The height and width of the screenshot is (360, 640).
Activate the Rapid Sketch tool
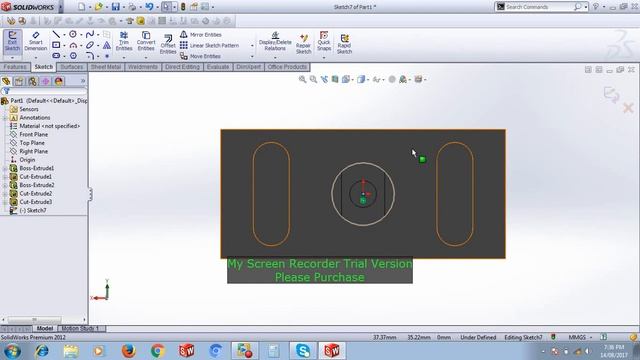click(x=344, y=43)
